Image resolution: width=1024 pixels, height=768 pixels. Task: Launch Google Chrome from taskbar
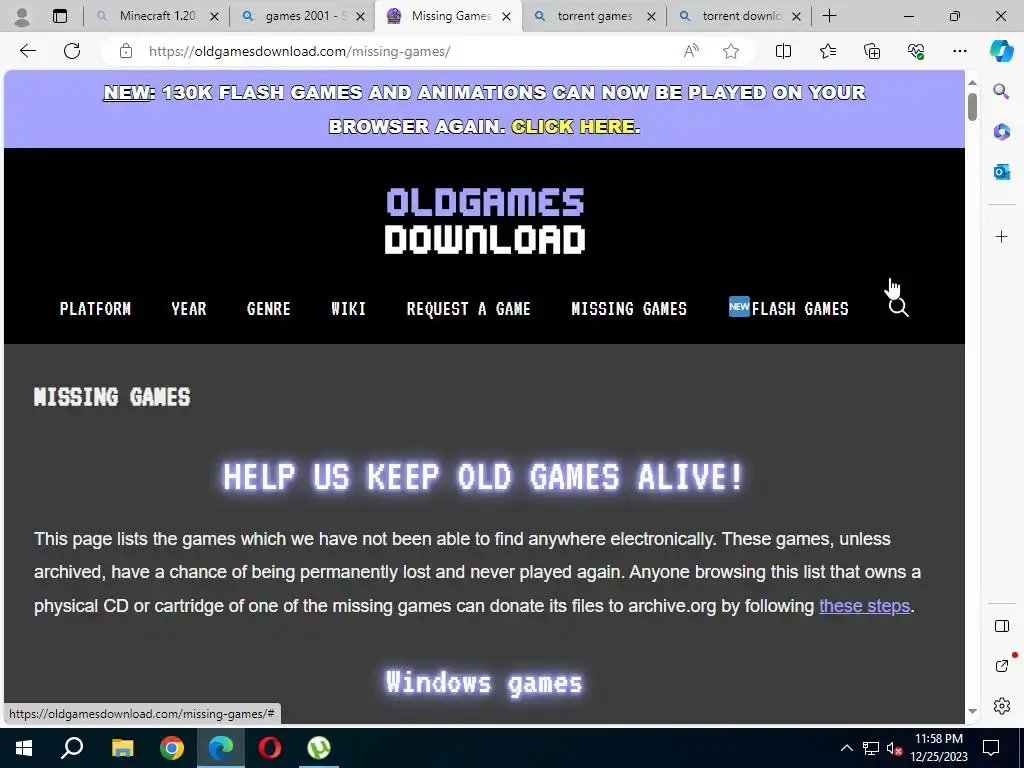[x=172, y=748]
